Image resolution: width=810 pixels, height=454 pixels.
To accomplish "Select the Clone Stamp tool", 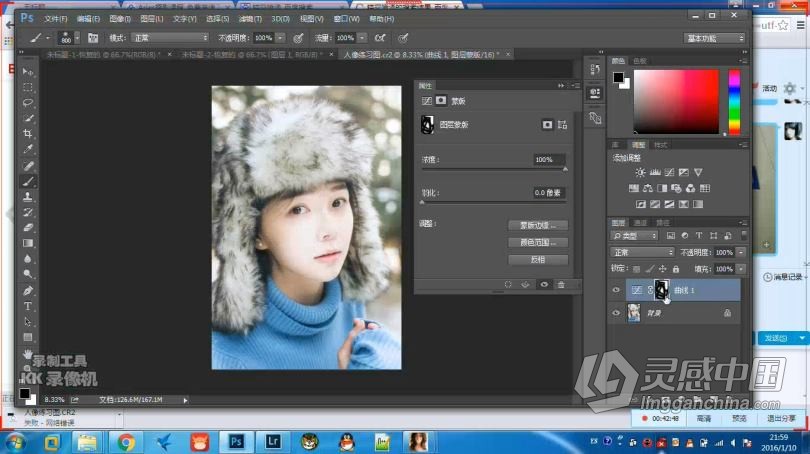I will (28, 197).
